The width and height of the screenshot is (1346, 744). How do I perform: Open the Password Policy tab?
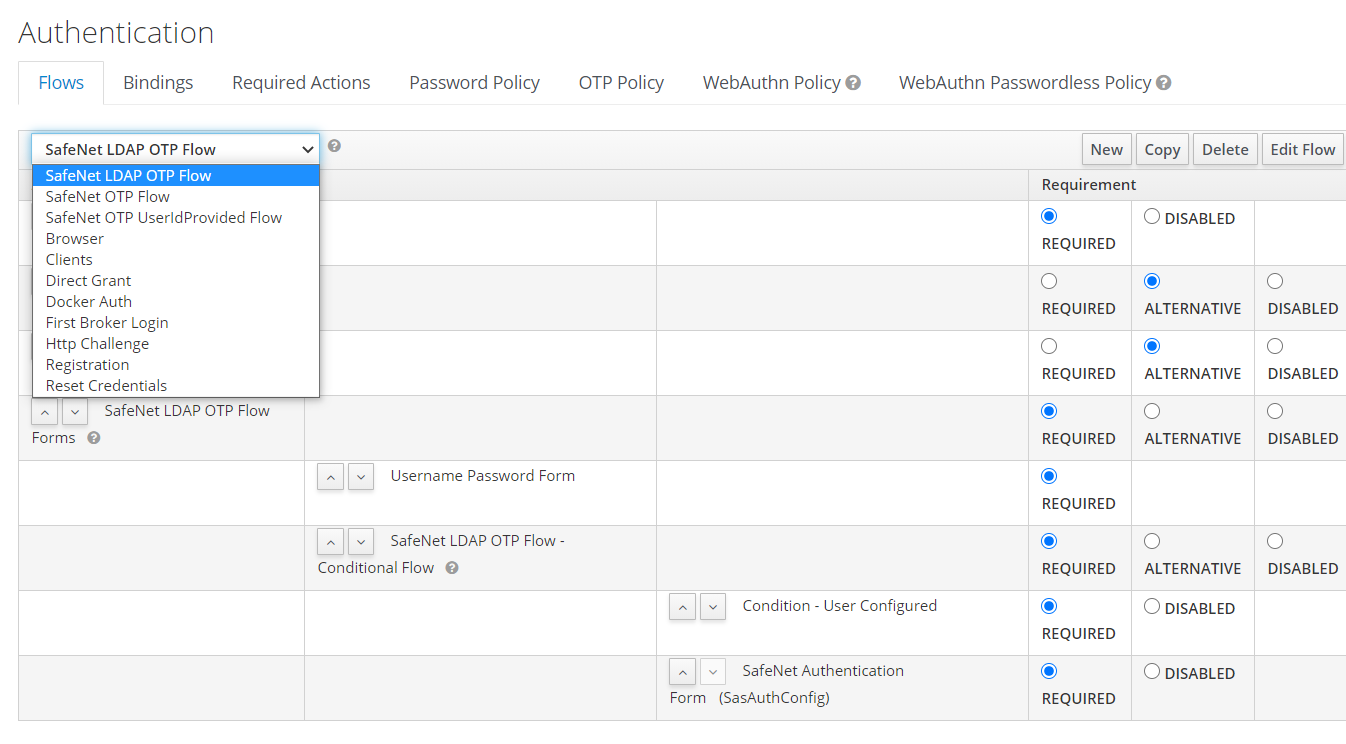(x=474, y=83)
